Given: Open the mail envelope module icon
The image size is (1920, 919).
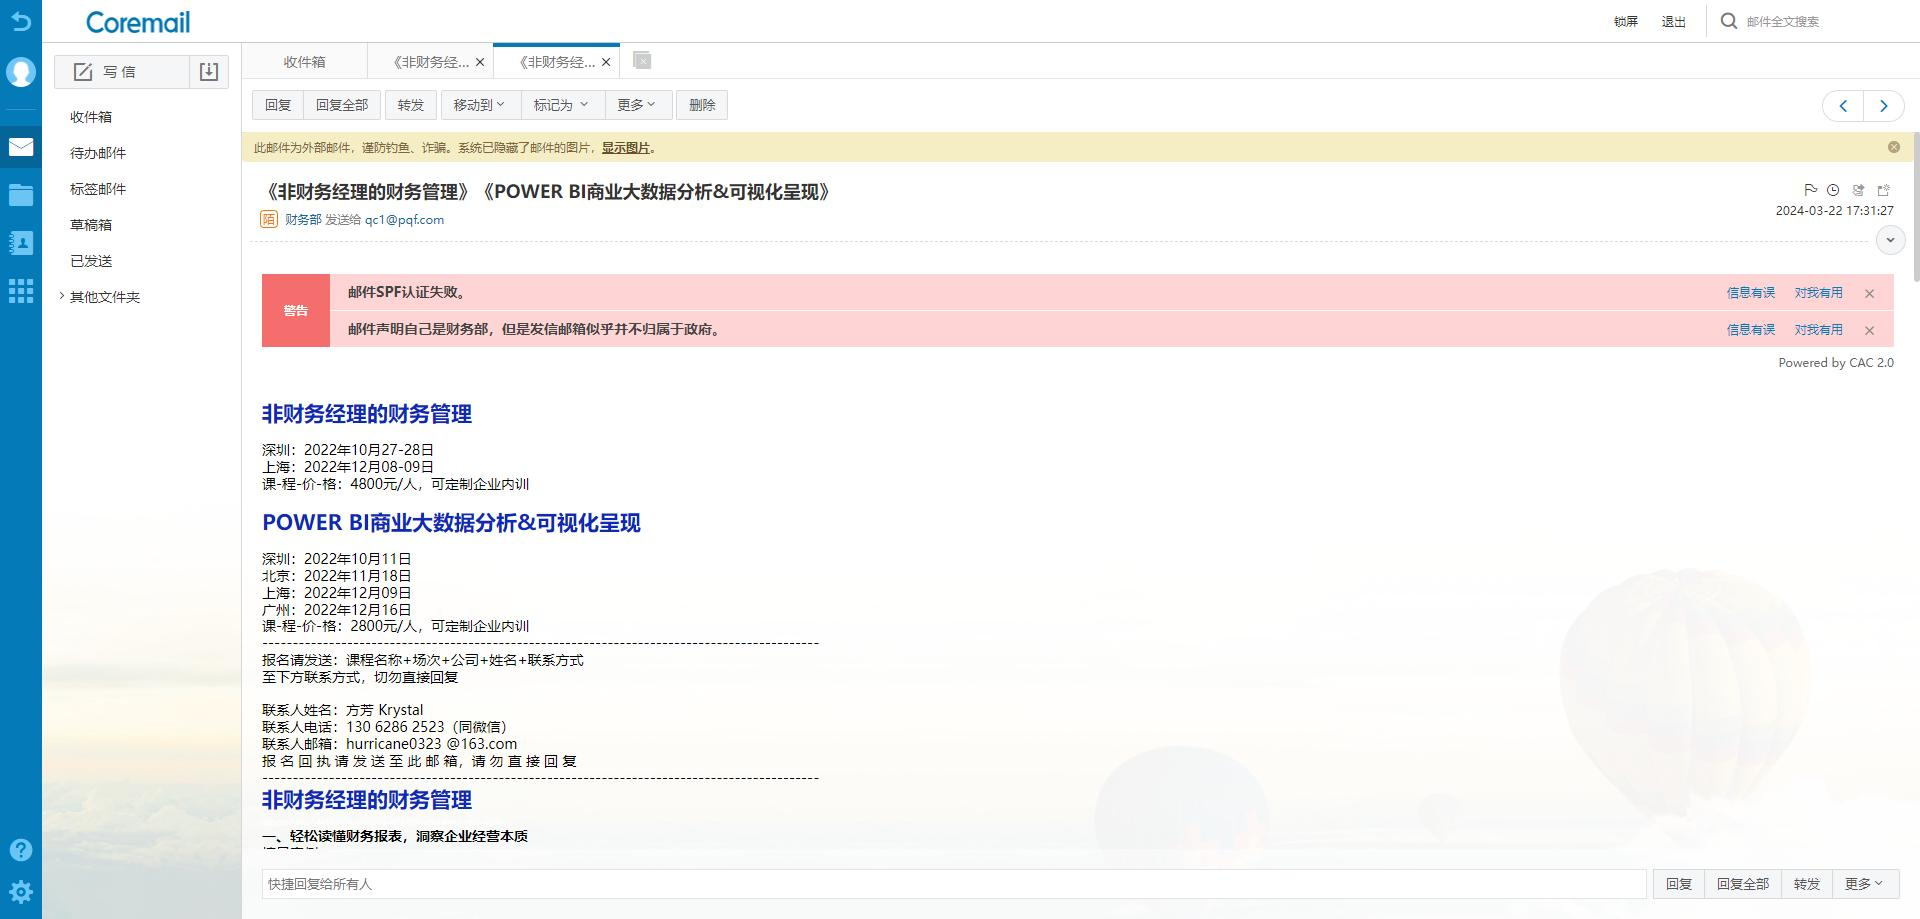Looking at the screenshot, I should pos(21,147).
